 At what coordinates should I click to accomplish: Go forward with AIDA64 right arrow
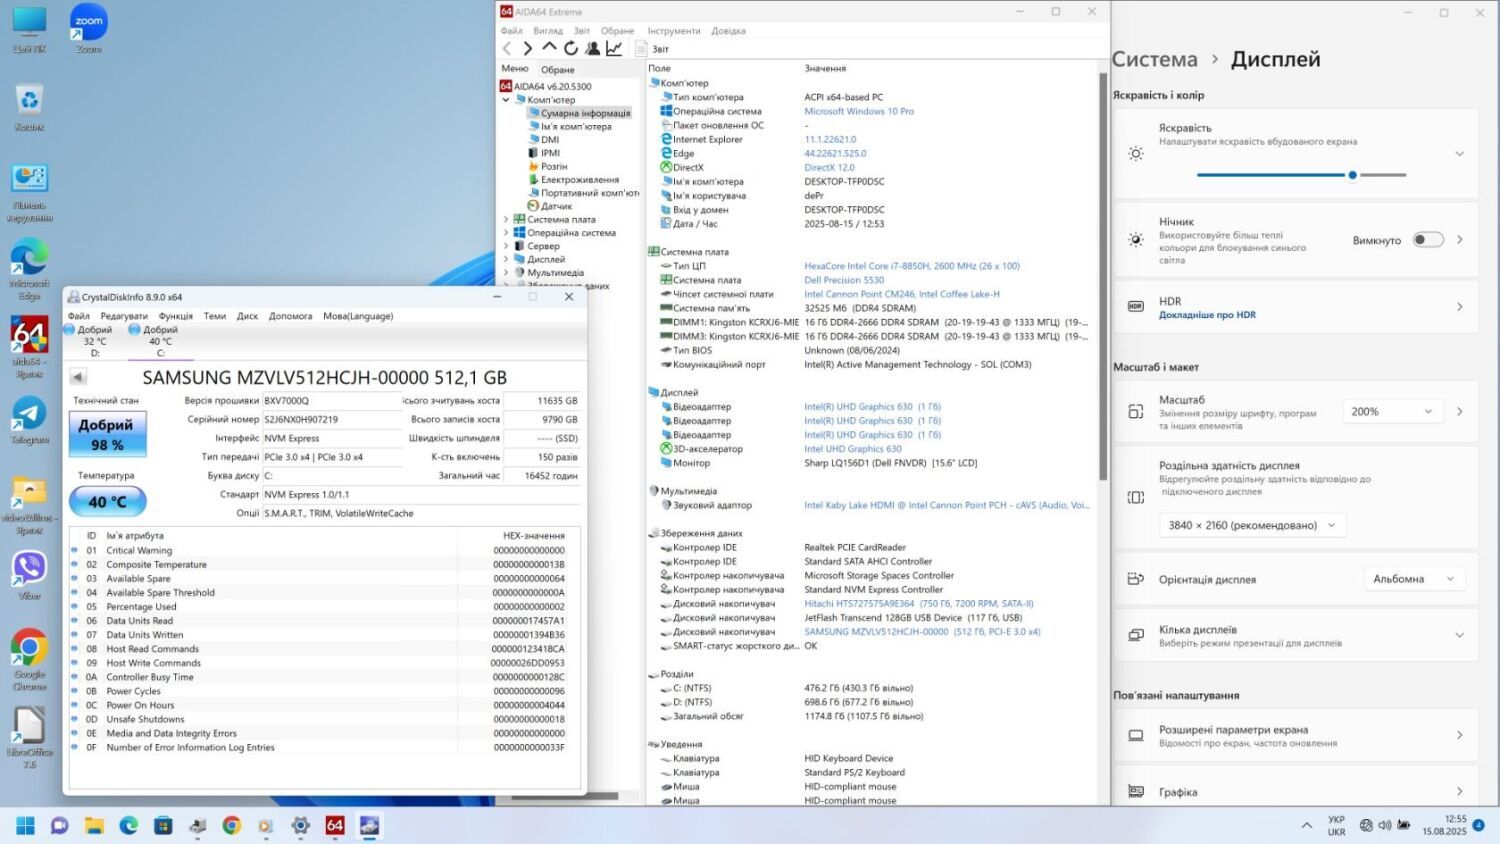tap(528, 48)
